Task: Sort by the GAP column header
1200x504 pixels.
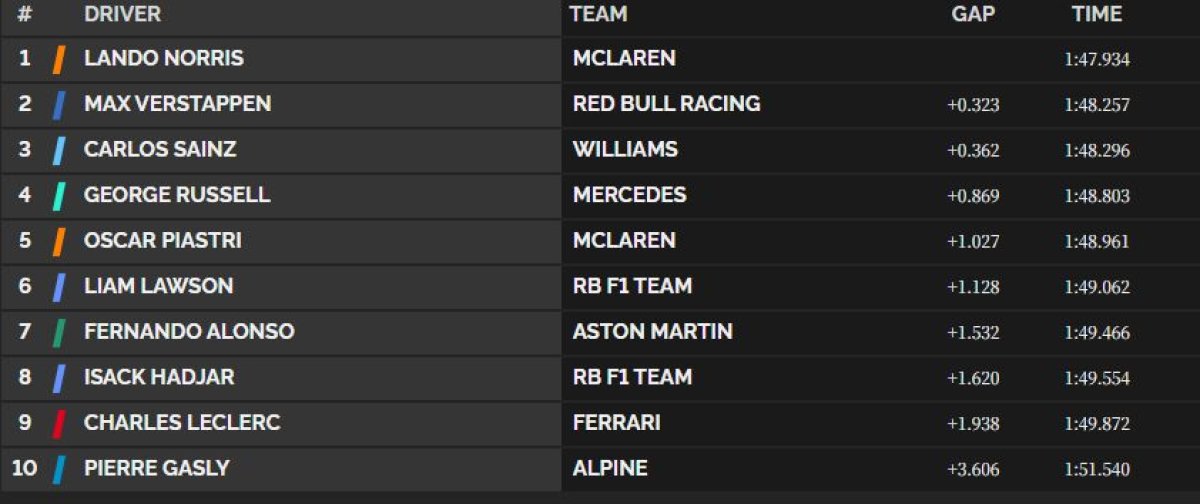Action: click(973, 14)
